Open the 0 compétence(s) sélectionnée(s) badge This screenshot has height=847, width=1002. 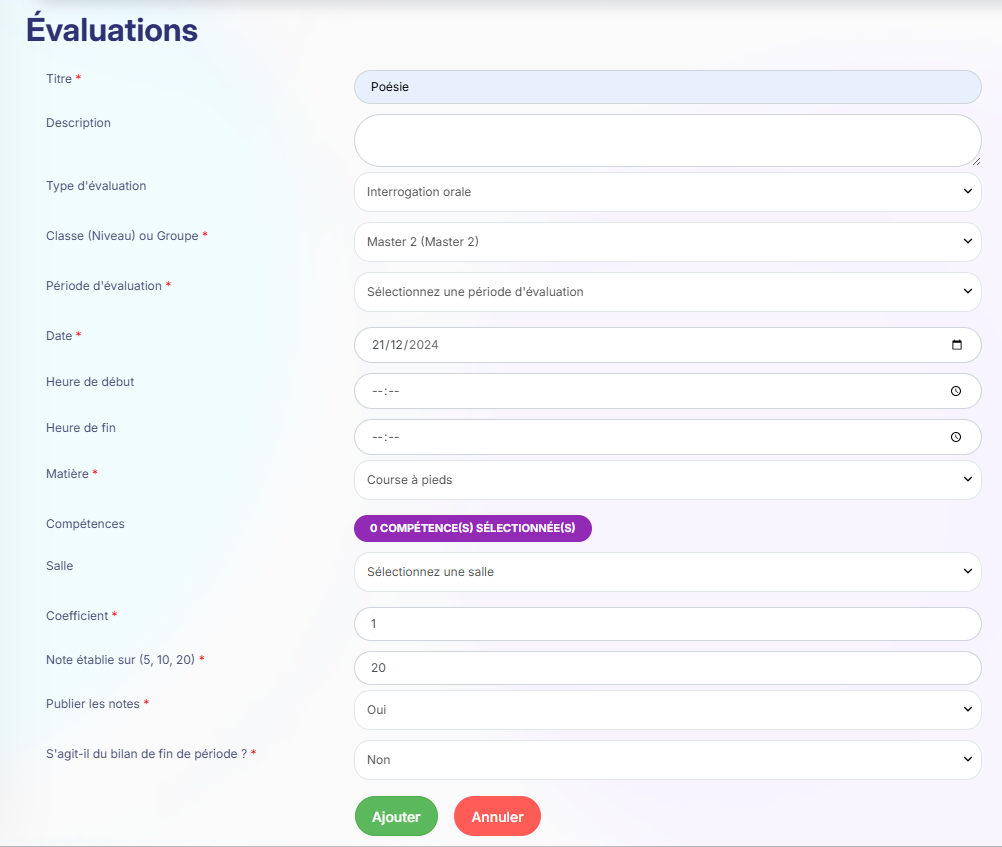[x=472, y=528]
